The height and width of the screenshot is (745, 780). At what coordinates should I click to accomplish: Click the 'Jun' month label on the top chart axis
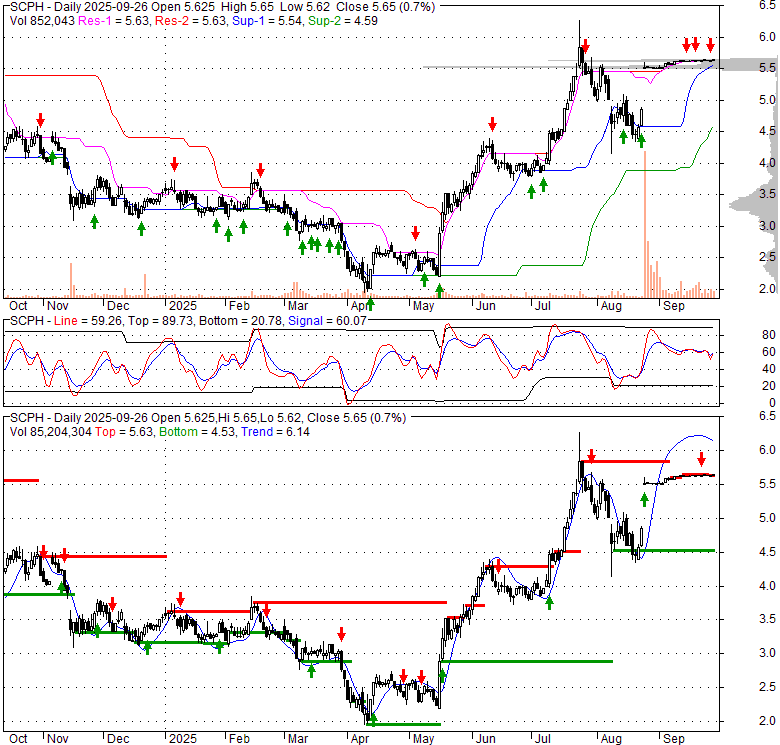486,305
